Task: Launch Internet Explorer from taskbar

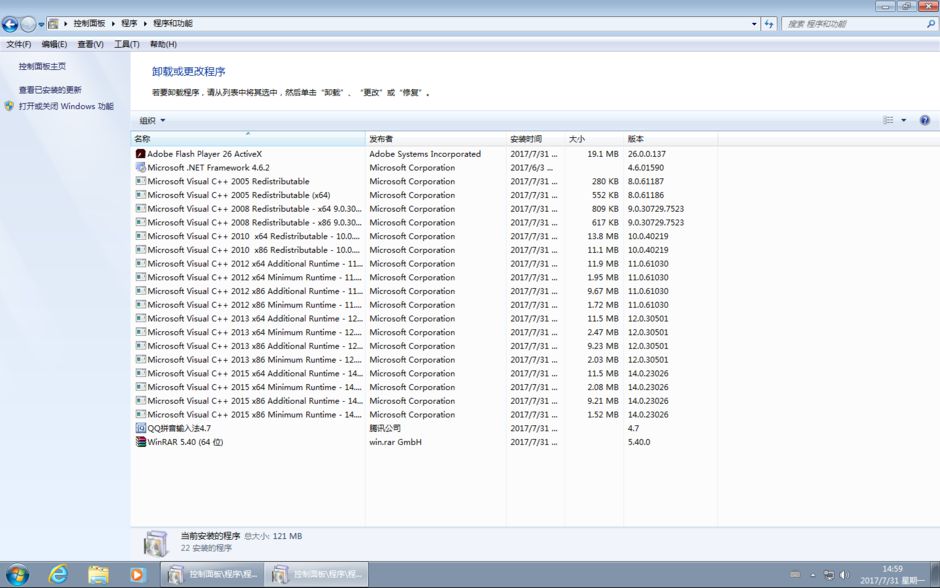Action: click(58, 575)
